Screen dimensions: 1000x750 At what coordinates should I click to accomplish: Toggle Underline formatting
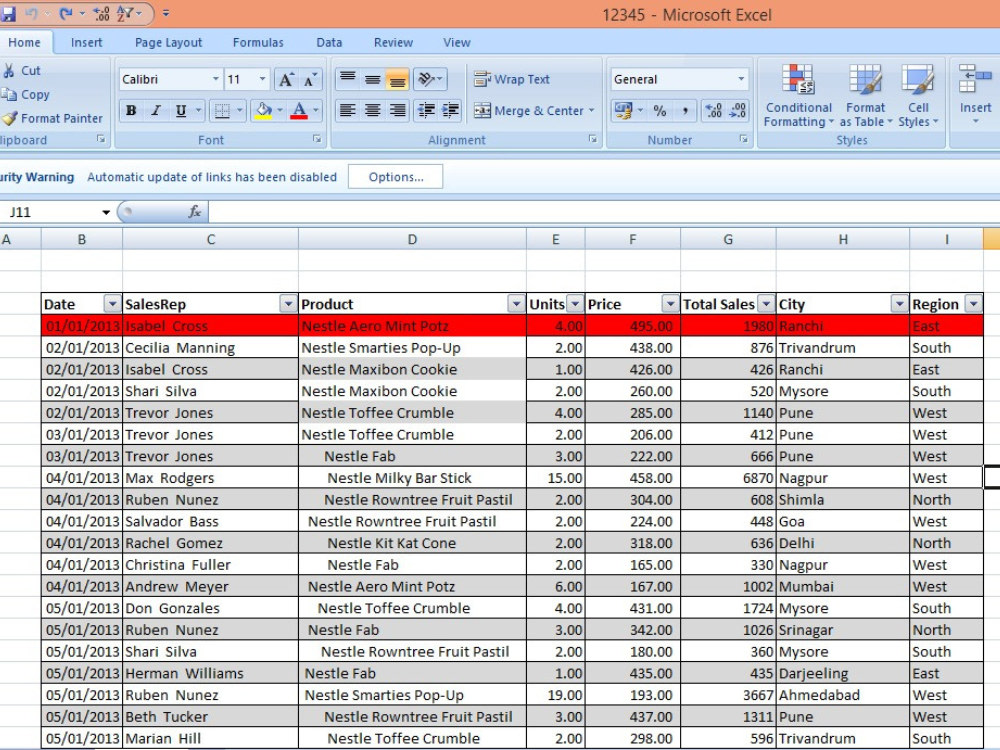[x=181, y=110]
